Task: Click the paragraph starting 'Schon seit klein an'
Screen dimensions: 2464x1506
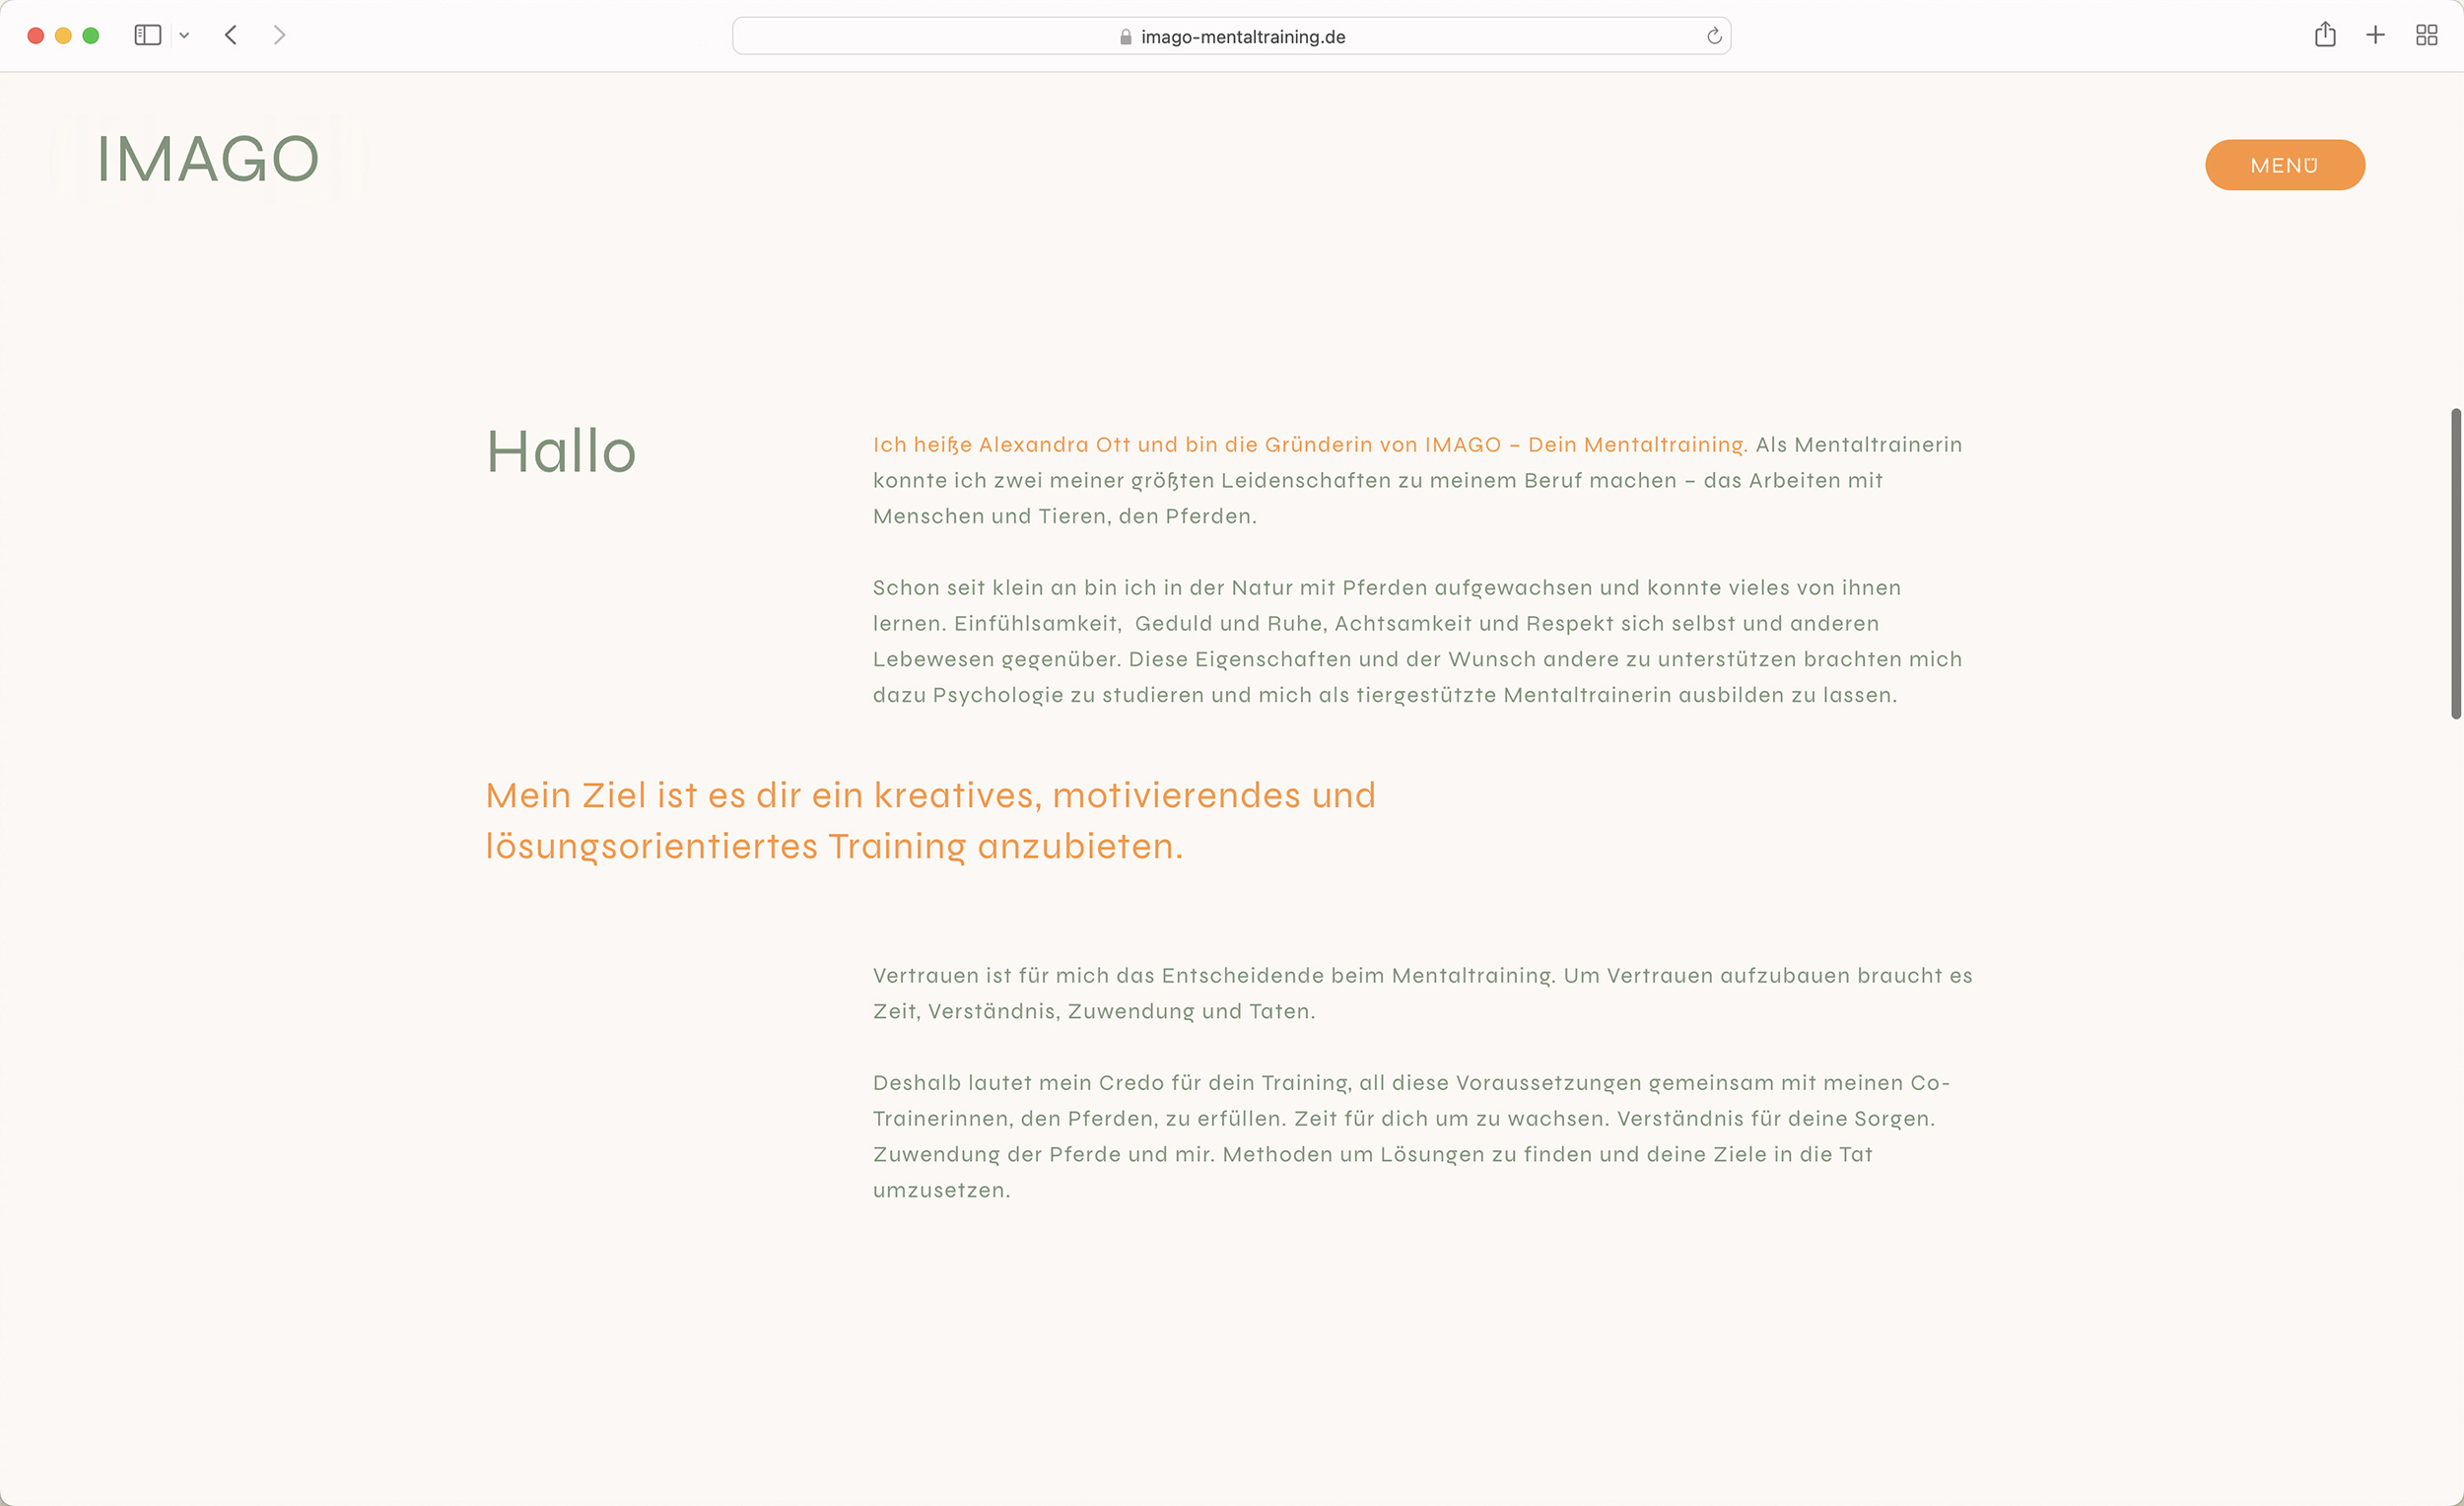Action: coord(1418,641)
